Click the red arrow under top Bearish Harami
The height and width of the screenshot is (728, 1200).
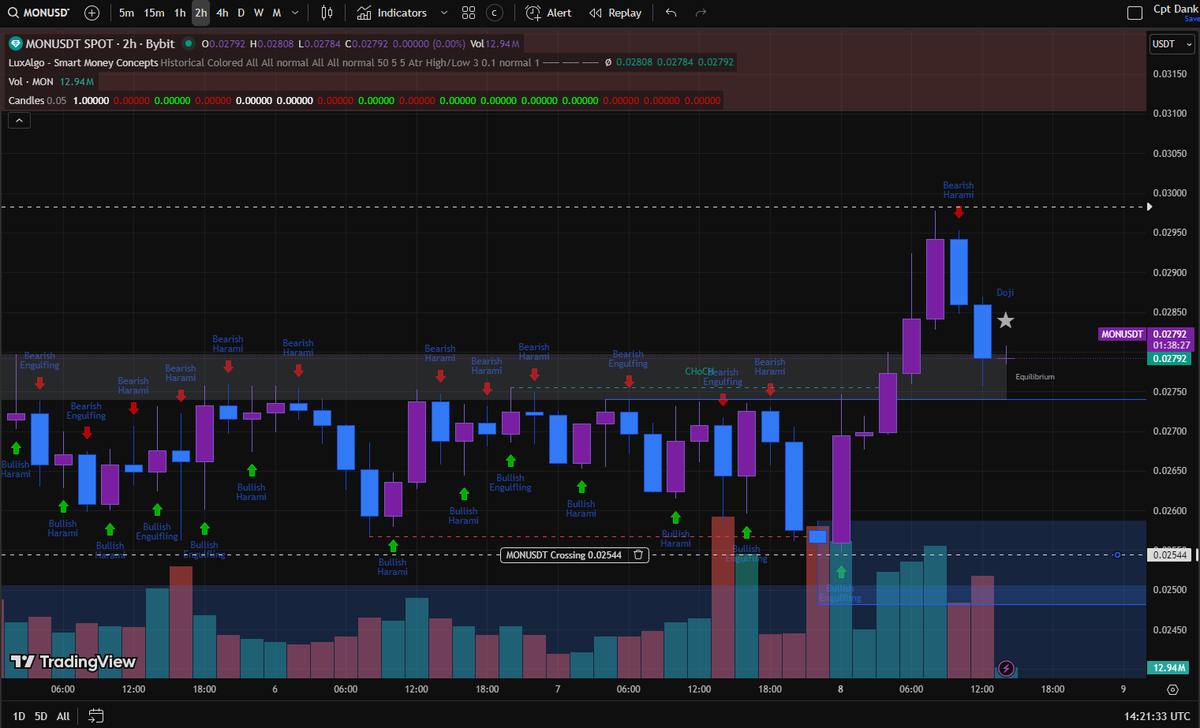(x=958, y=212)
